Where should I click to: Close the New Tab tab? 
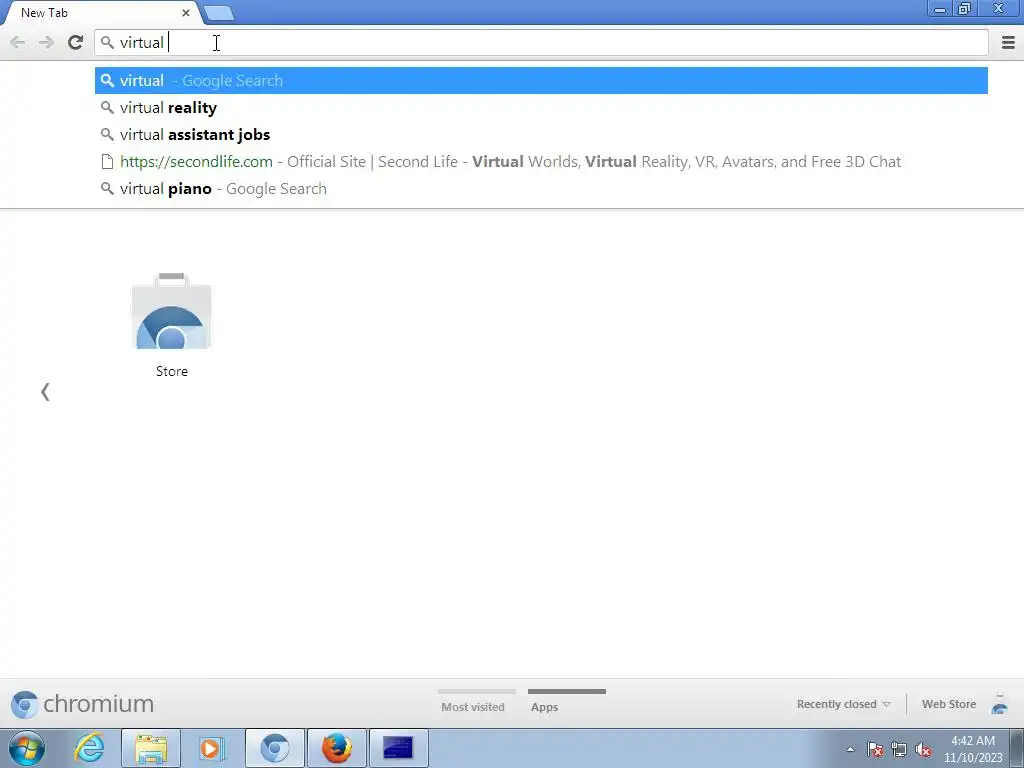[185, 13]
